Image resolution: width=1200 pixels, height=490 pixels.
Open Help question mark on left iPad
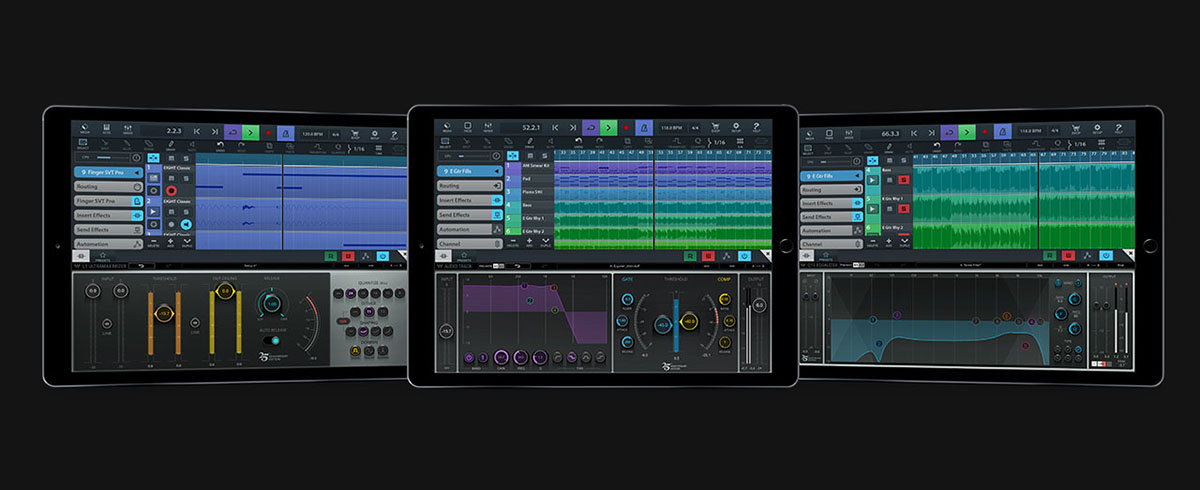click(394, 135)
